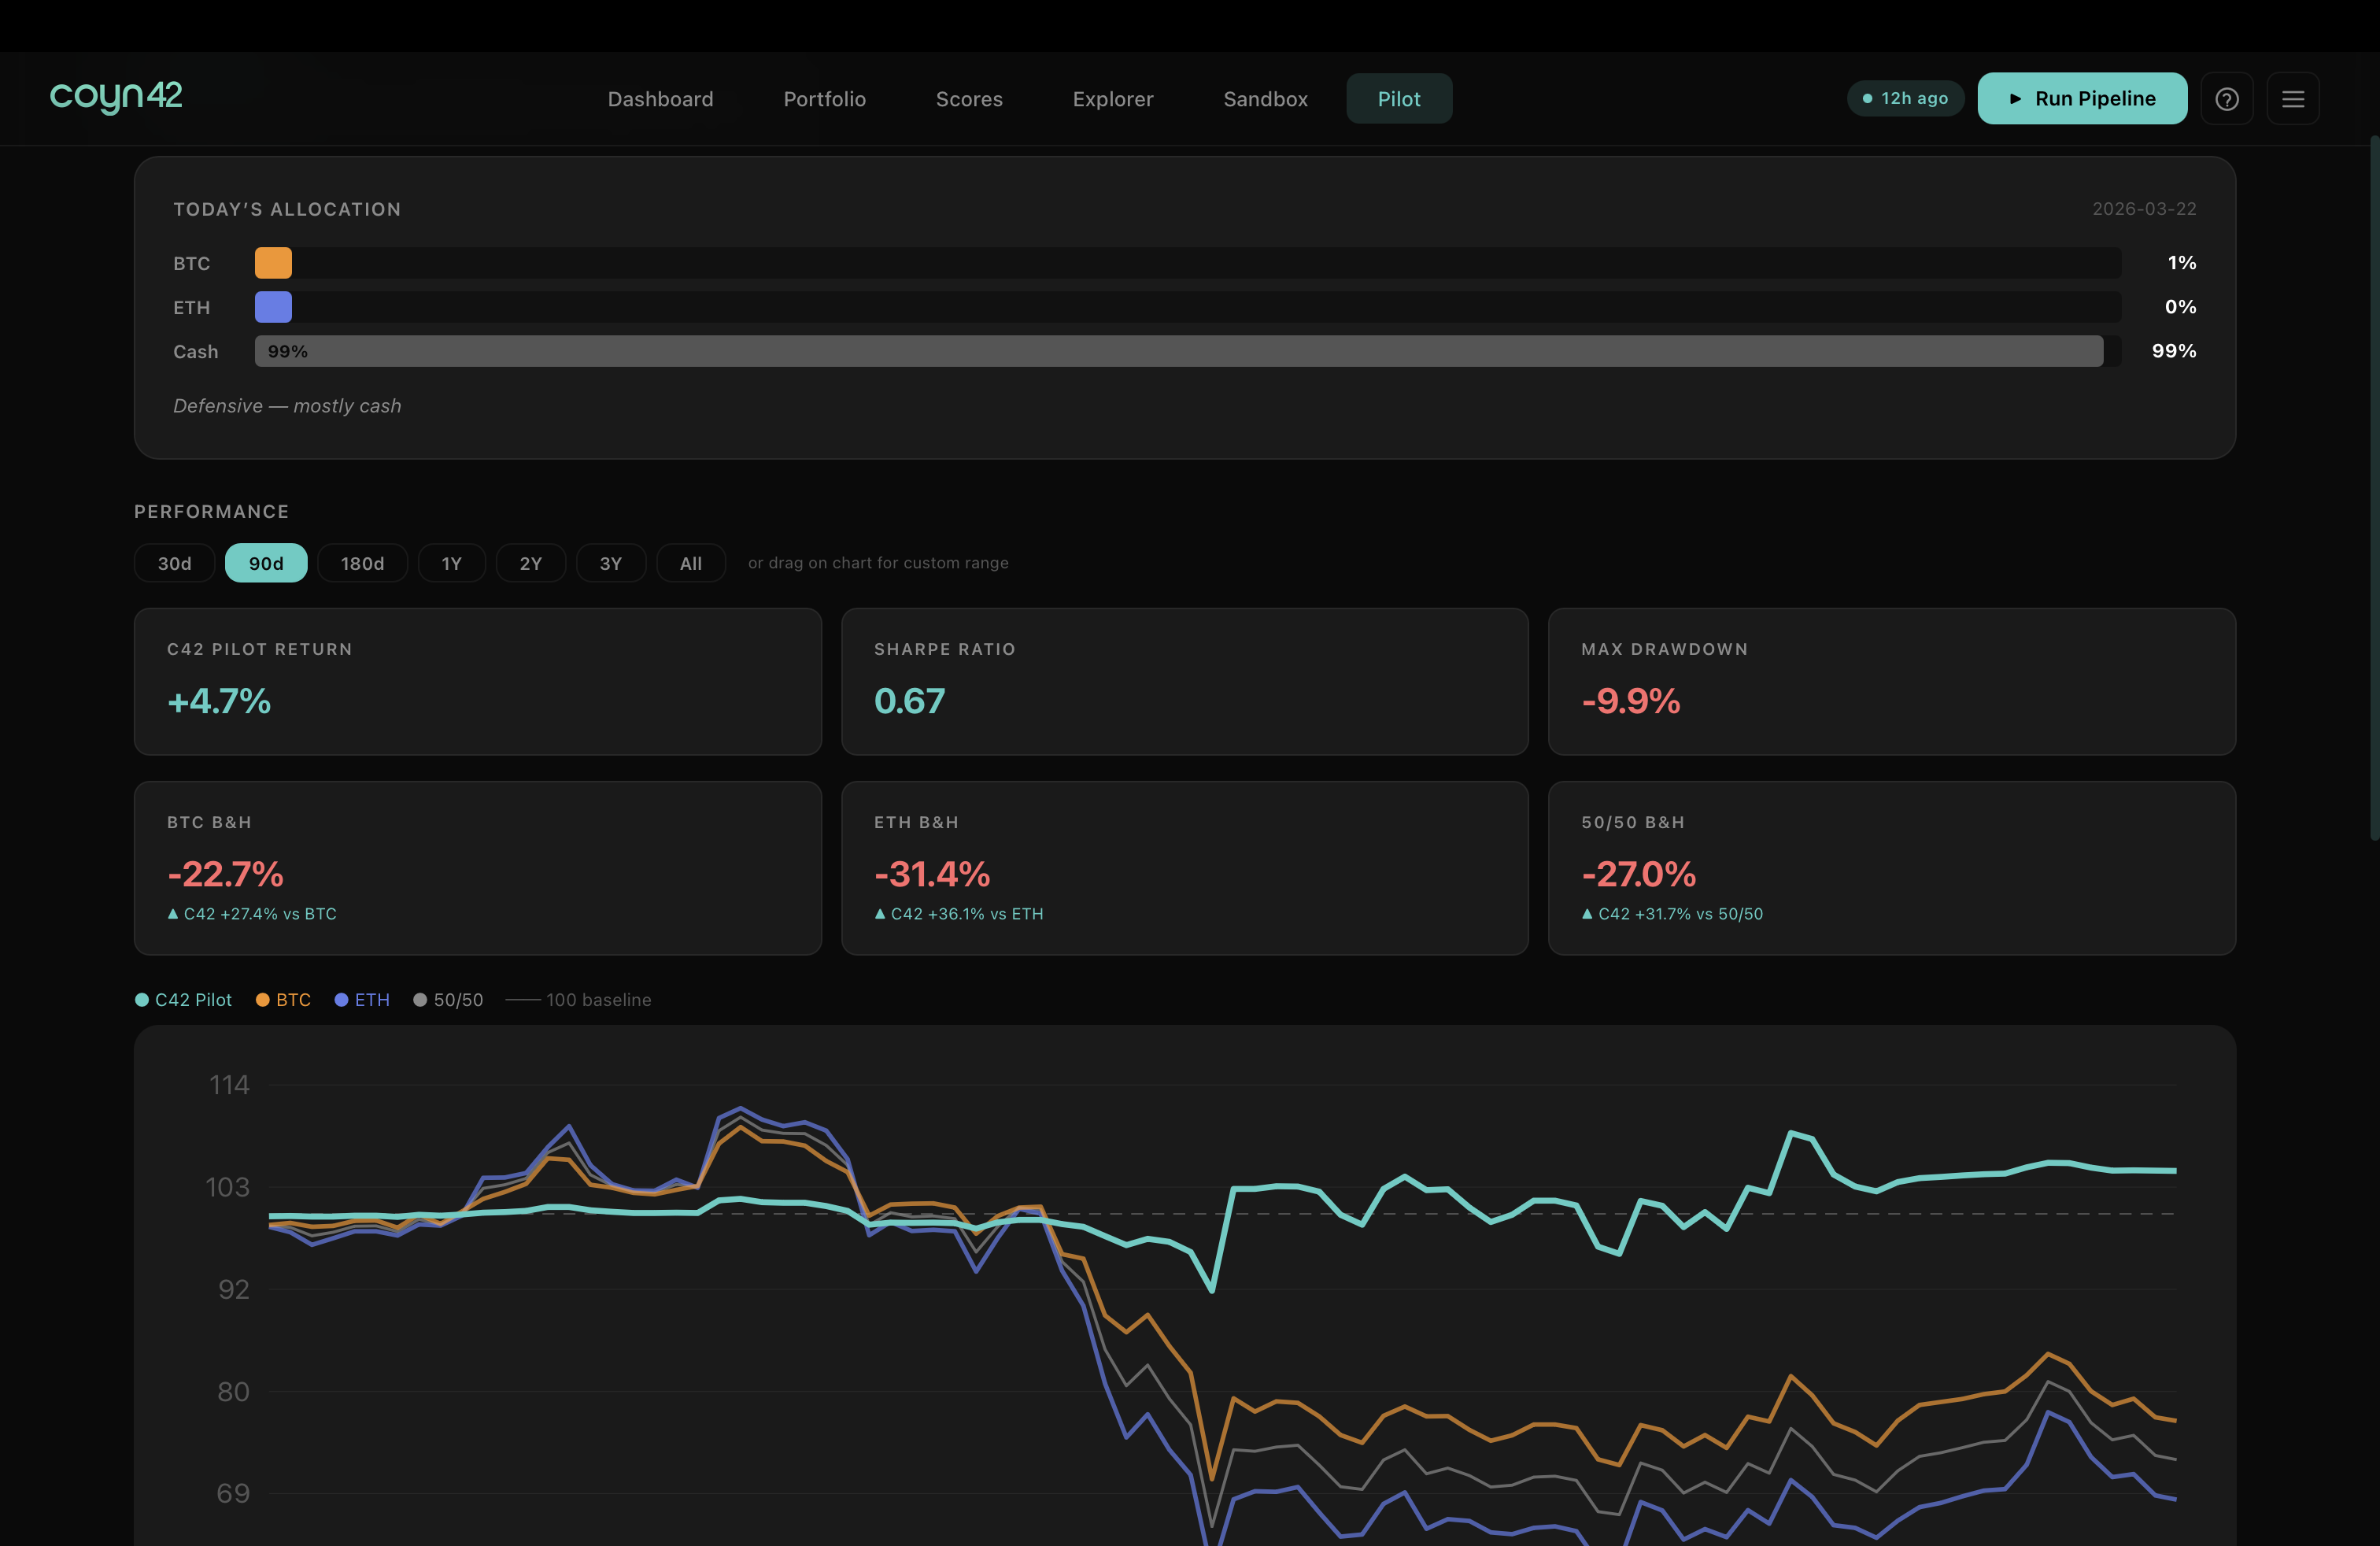Go to the Explorer tab
The height and width of the screenshot is (1546, 2380).
[1112, 99]
